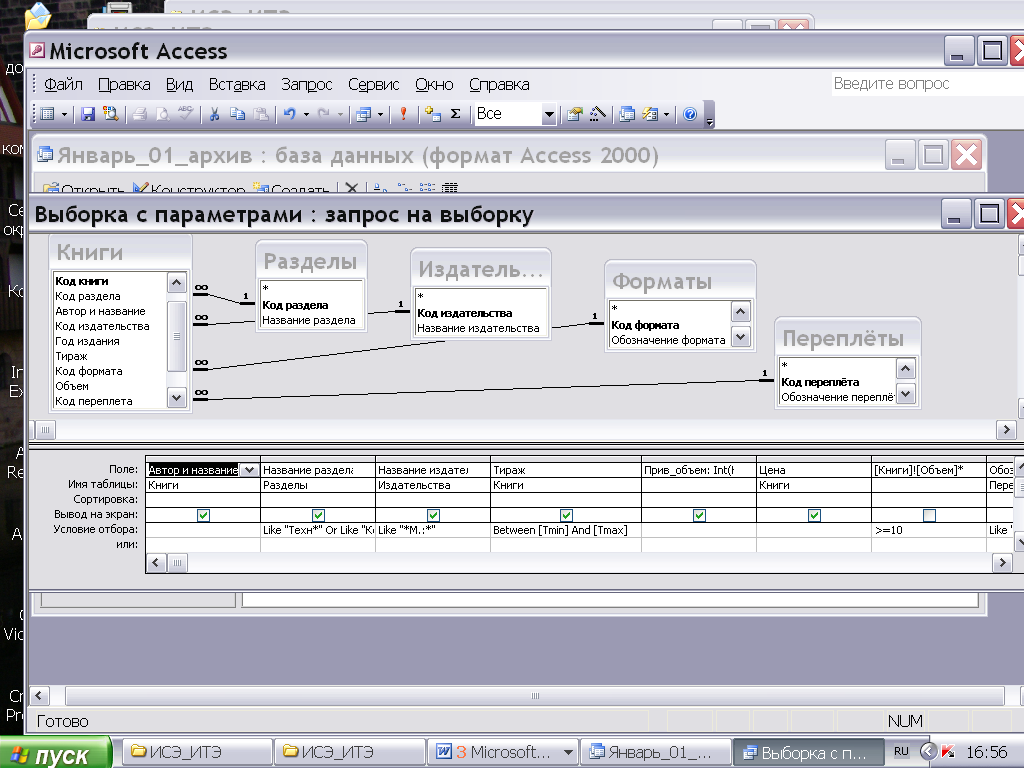Click the delete X icon in database window

[351, 188]
